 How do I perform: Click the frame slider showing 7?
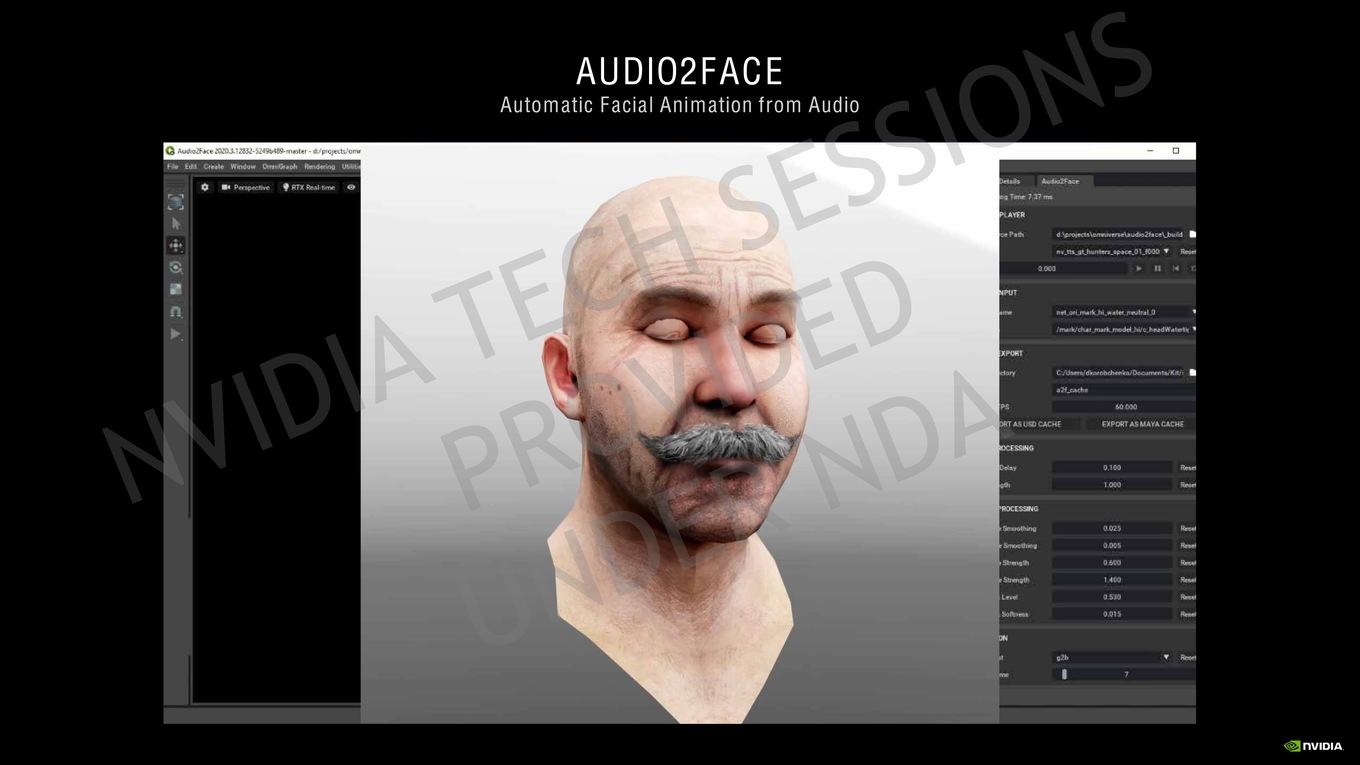click(x=1125, y=675)
